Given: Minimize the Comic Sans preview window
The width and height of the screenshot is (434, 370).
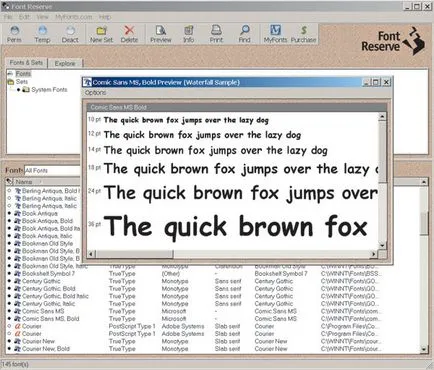Looking at the screenshot, I should pos(366,82).
